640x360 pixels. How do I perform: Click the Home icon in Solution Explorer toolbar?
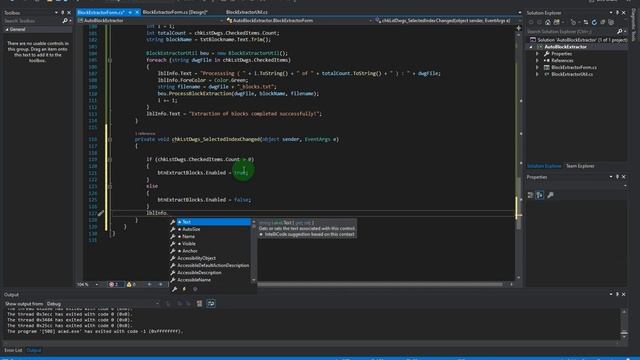coord(547,22)
